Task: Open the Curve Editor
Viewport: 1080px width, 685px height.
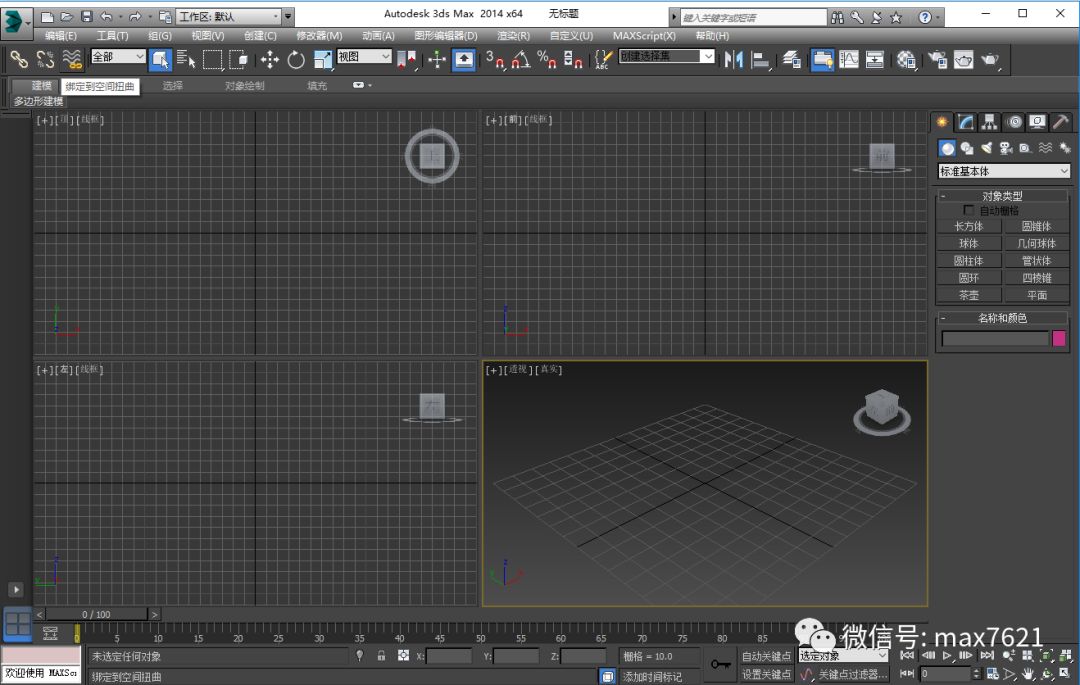Action: (849, 60)
